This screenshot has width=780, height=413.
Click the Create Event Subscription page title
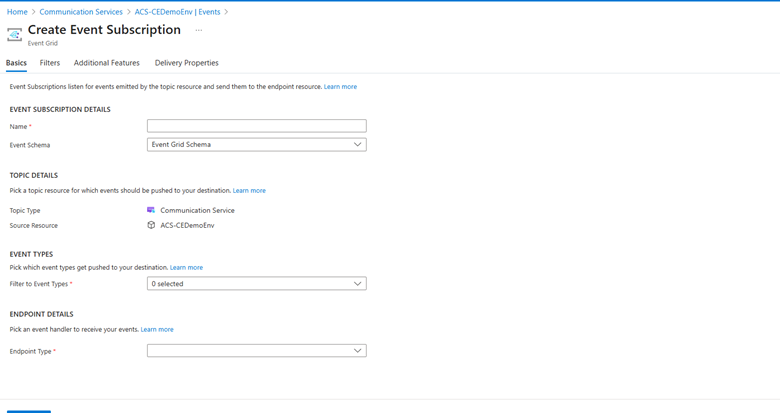[x=104, y=30]
